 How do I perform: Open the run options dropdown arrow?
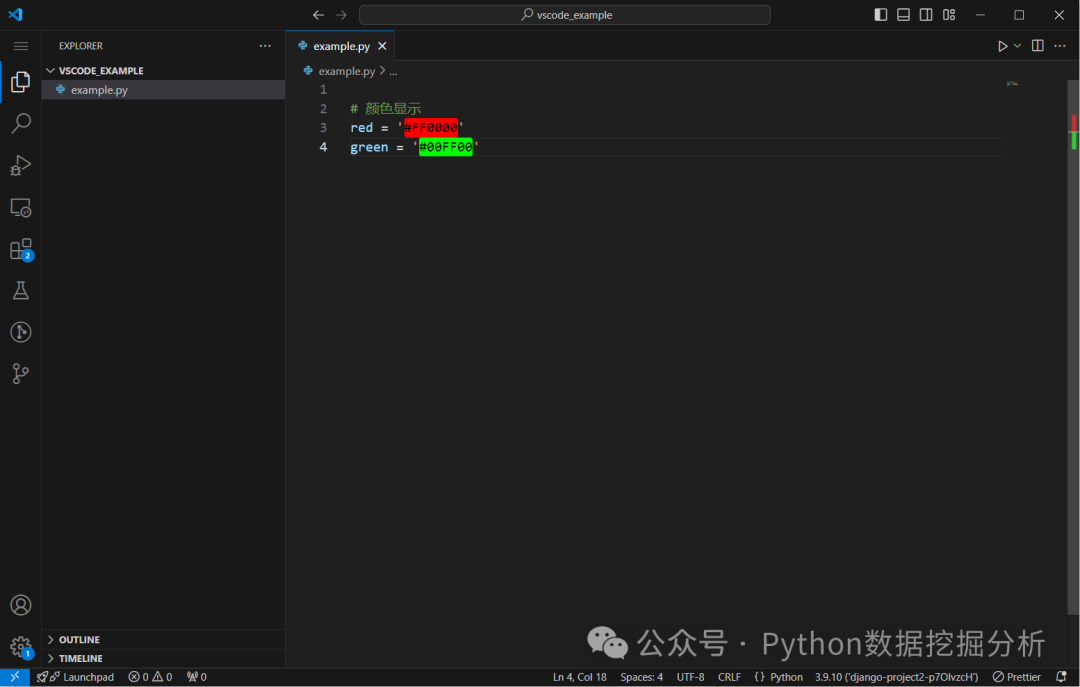point(1017,46)
